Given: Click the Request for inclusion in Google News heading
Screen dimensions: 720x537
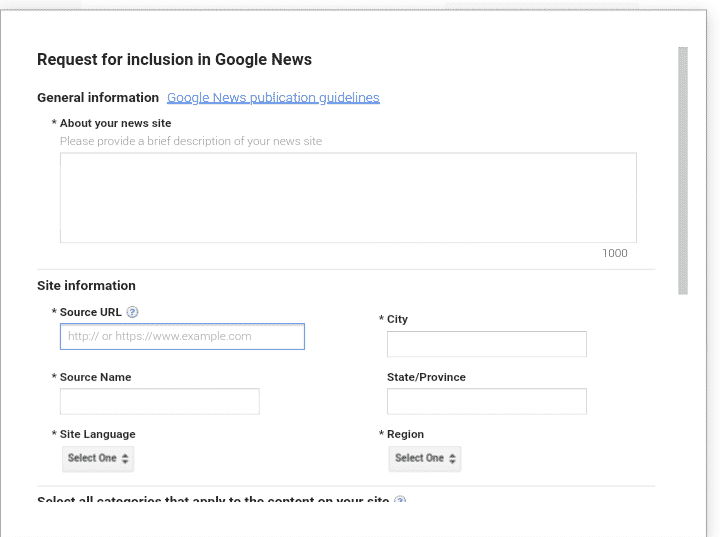Looking at the screenshot, I should tap(174, 60).
